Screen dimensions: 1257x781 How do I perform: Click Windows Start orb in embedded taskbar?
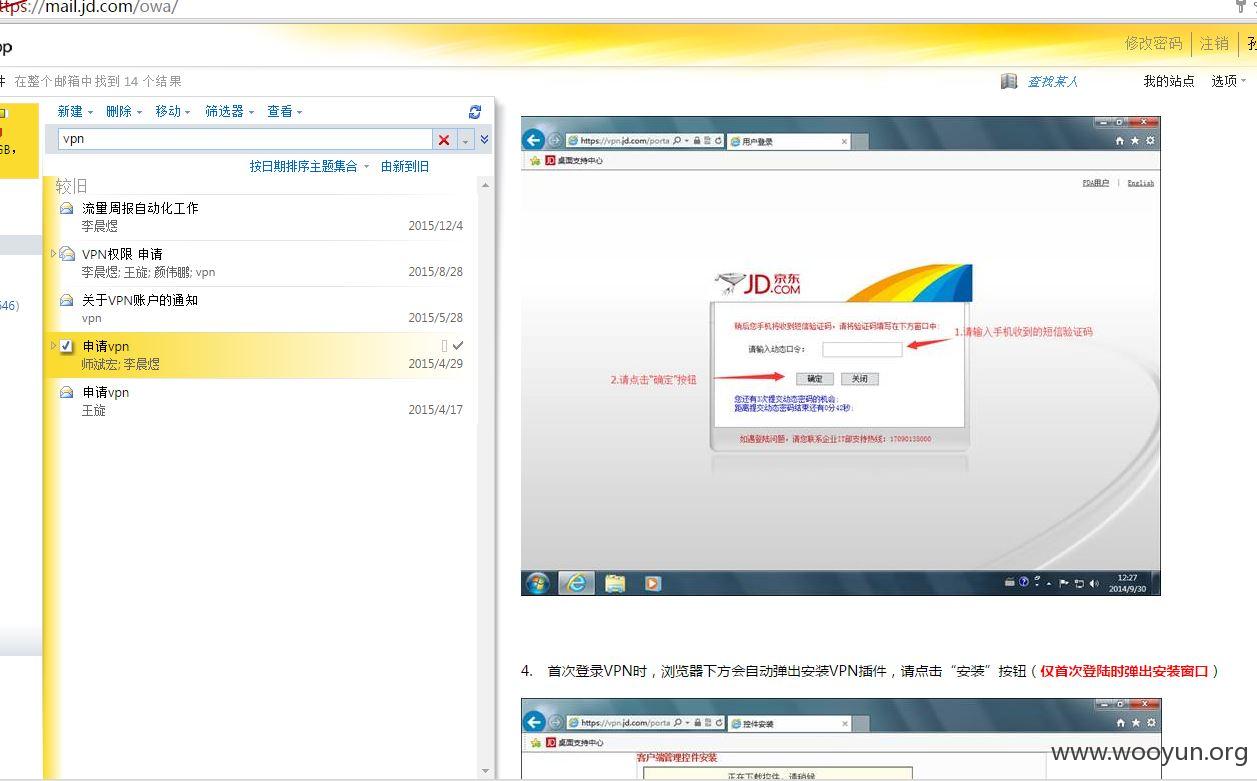(x=538, y=583)
